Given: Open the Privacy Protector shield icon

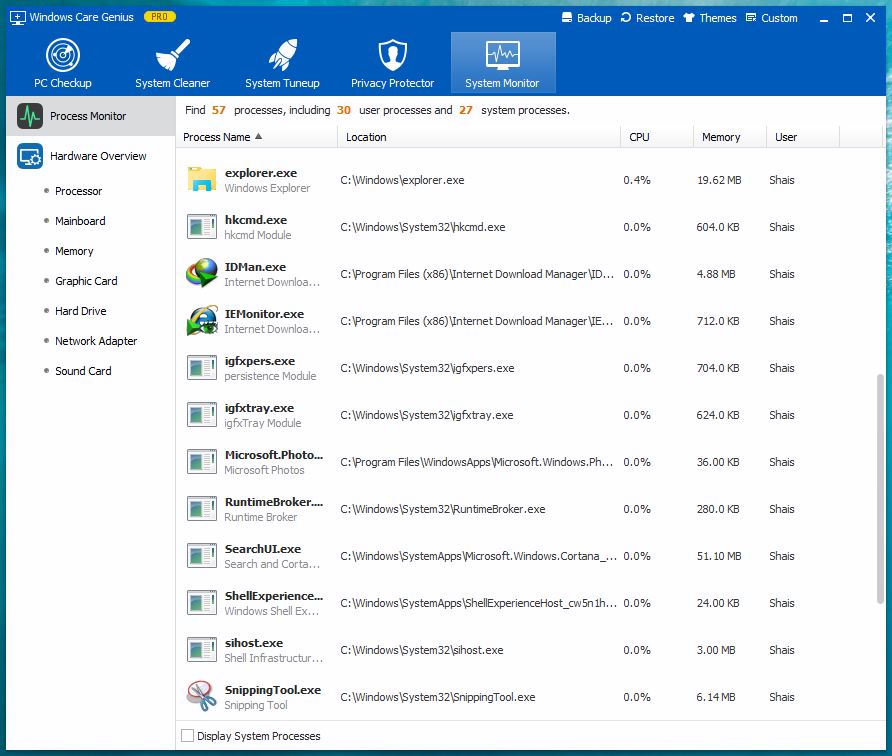Looking at the screenshot, I should click(393, 55).
